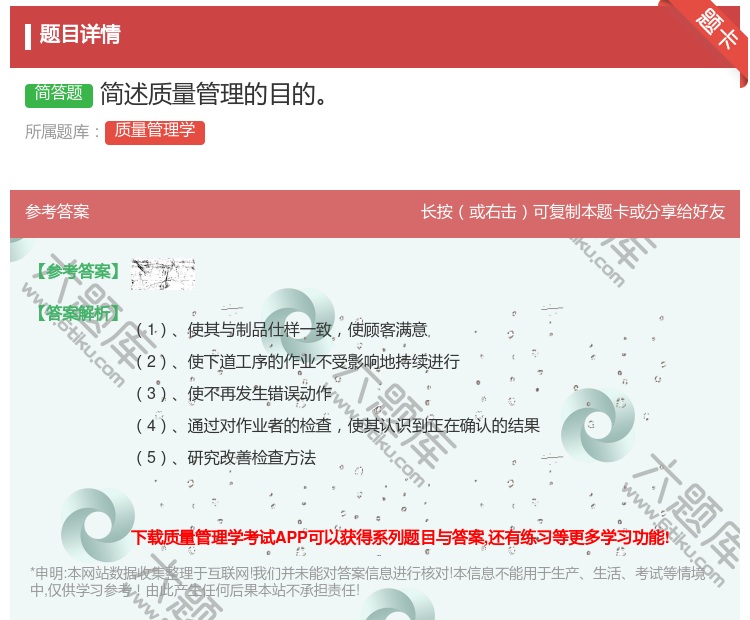
Task: Click the 参考答案 section heading
Action: click(57, 212)
